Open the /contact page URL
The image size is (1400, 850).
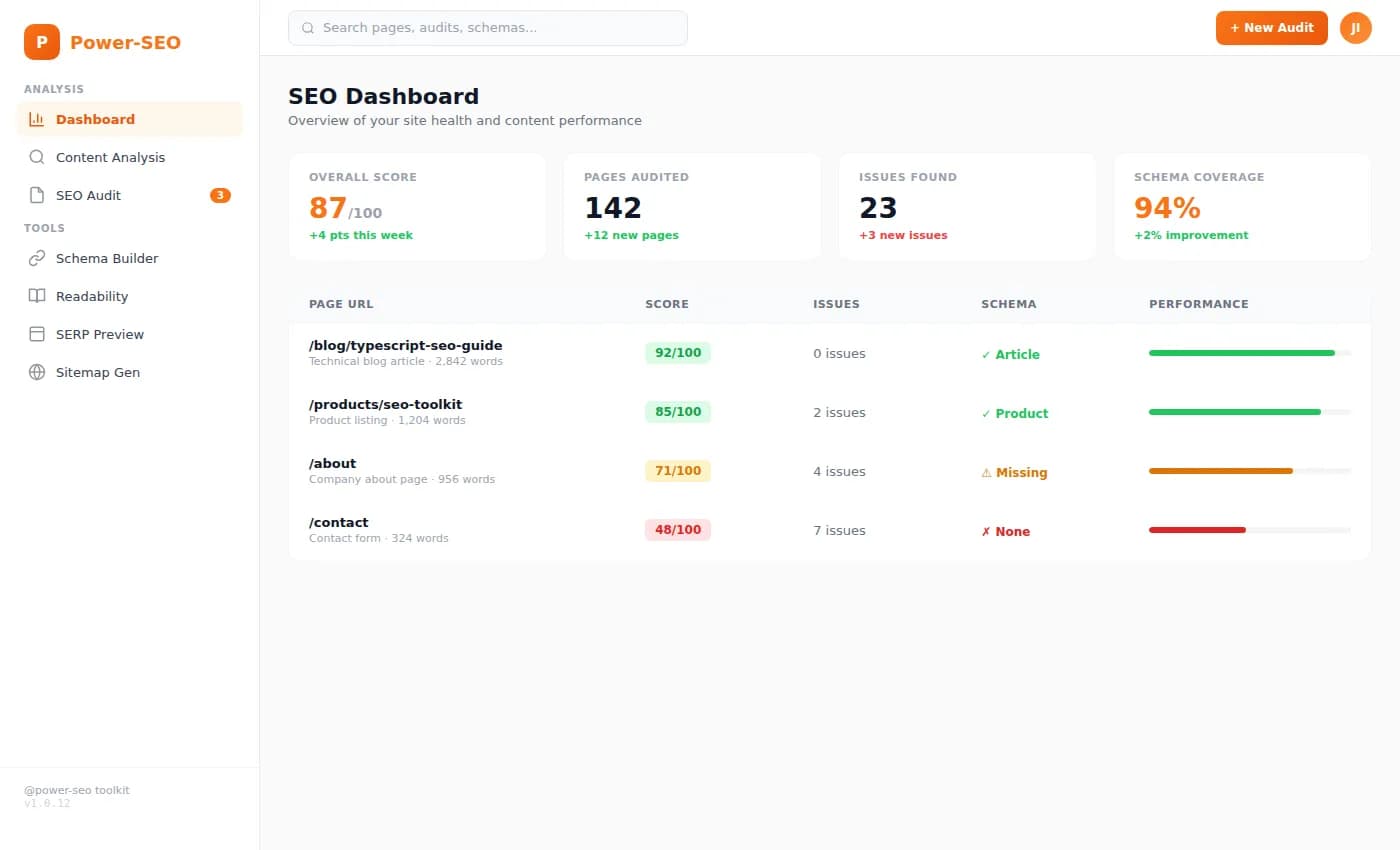[339, 523]
